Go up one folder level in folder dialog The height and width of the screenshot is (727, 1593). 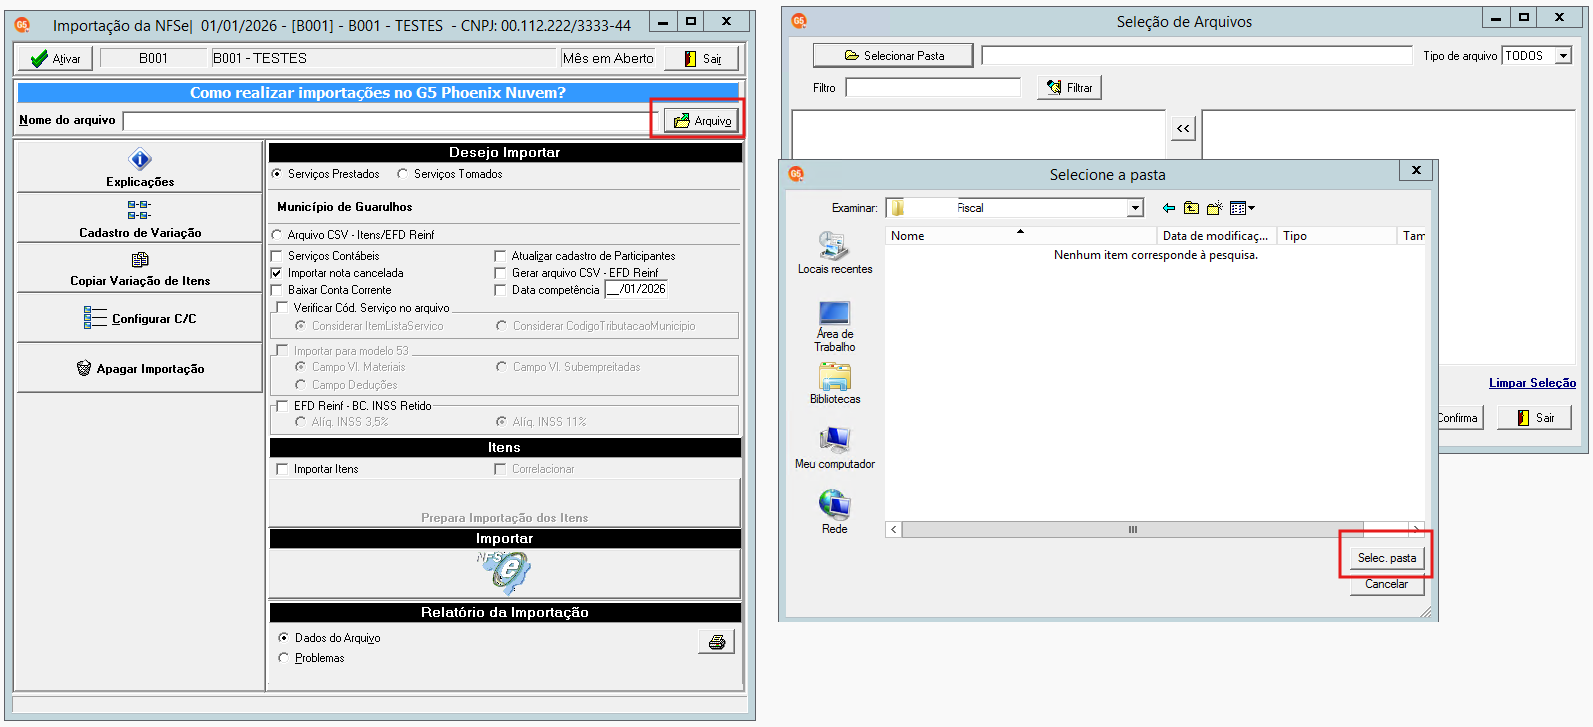(x=1191, y=208)
